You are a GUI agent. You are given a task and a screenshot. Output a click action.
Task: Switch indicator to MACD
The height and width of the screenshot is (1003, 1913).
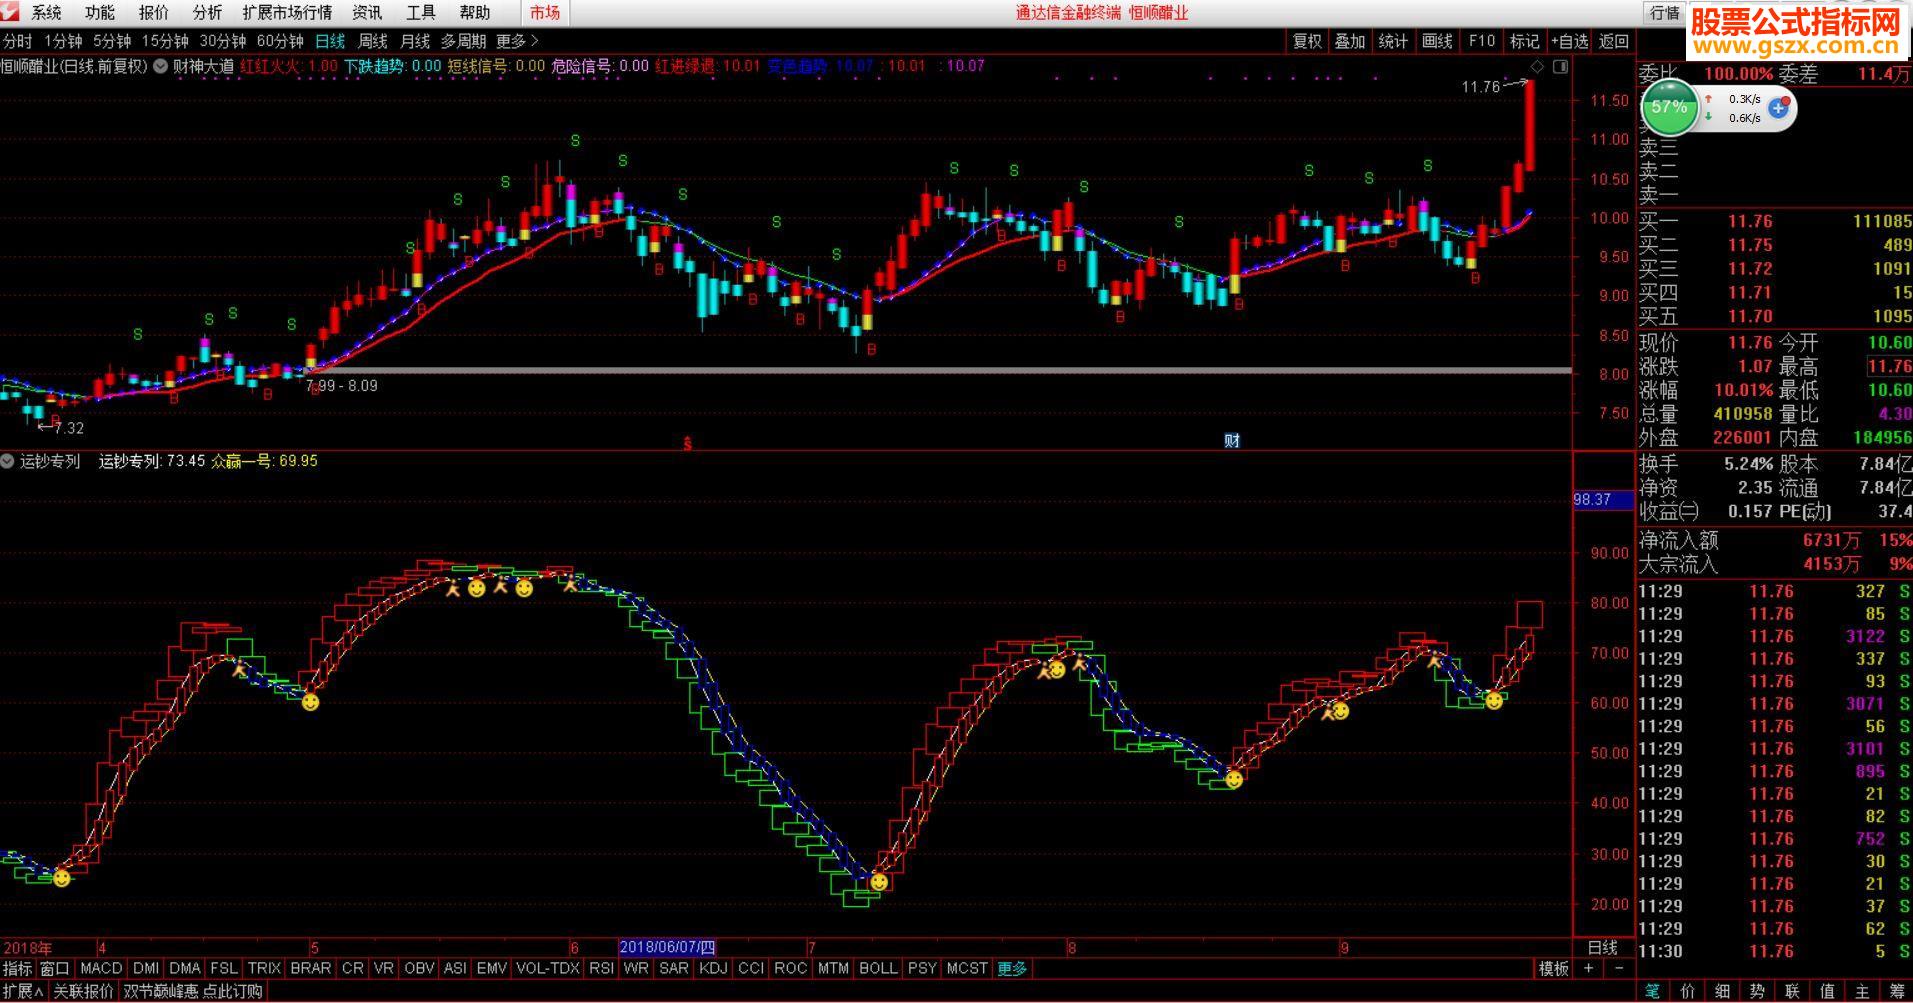tap(101, 968)
